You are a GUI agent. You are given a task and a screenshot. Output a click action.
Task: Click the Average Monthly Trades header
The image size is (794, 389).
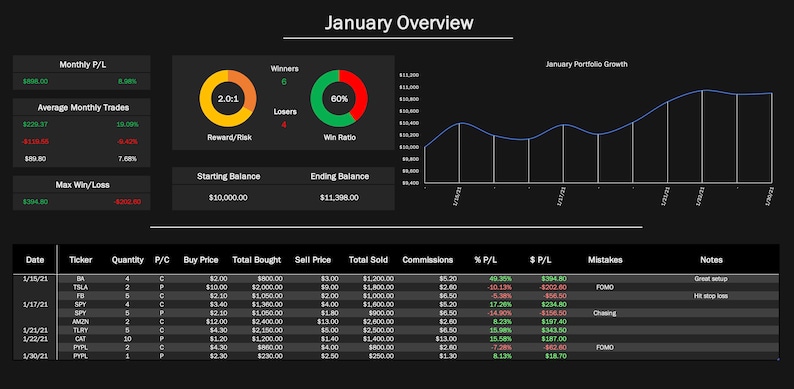(83, 107)
